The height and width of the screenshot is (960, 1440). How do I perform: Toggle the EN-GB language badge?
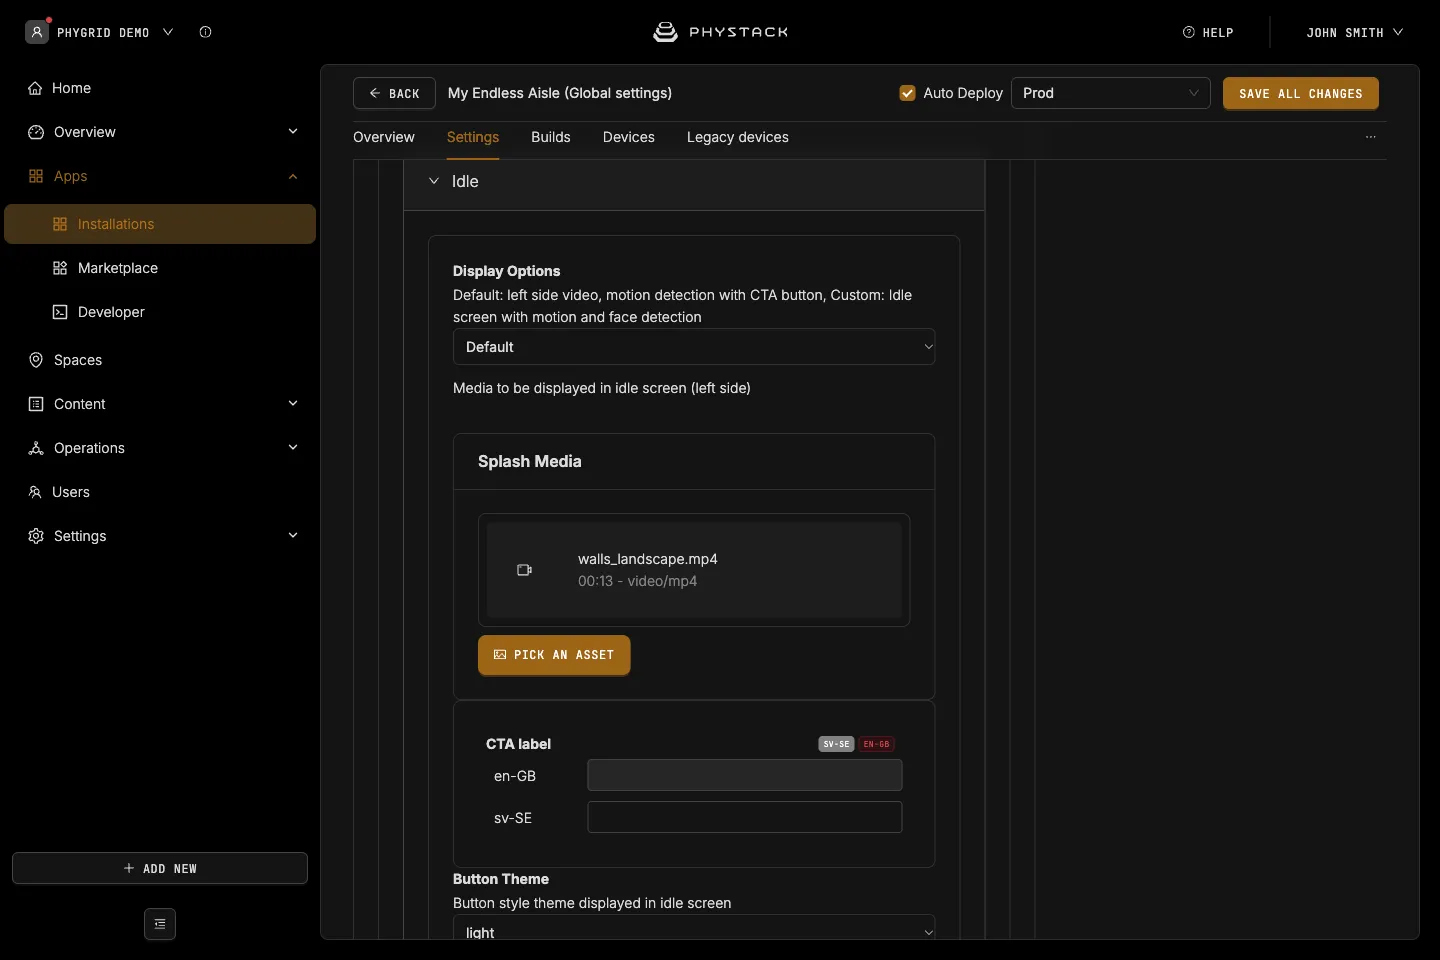[876, 744]
